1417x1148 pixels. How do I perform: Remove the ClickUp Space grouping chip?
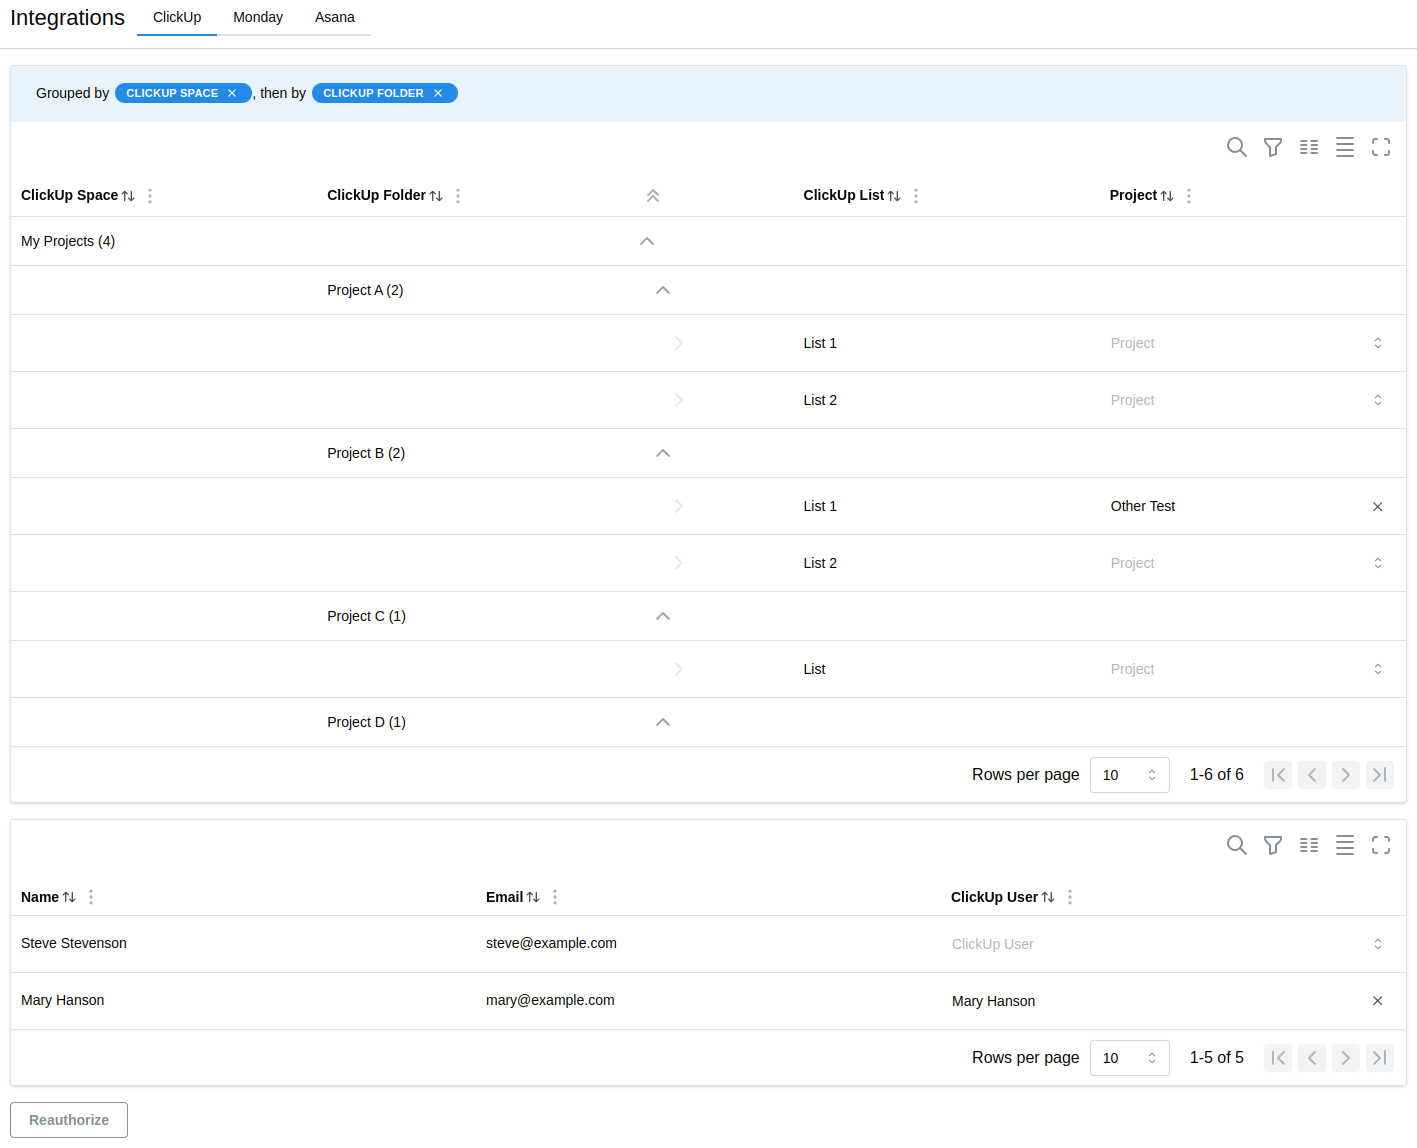232,93
